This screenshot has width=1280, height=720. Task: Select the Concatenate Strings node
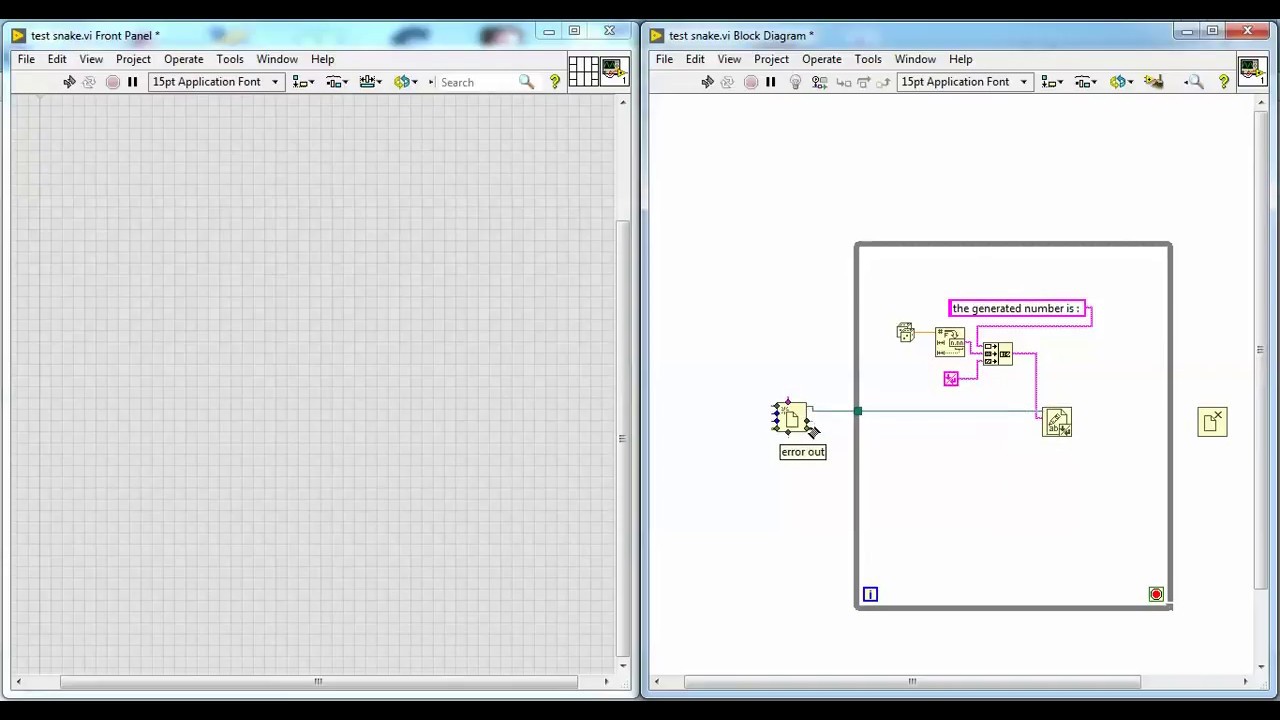(997, 353)
